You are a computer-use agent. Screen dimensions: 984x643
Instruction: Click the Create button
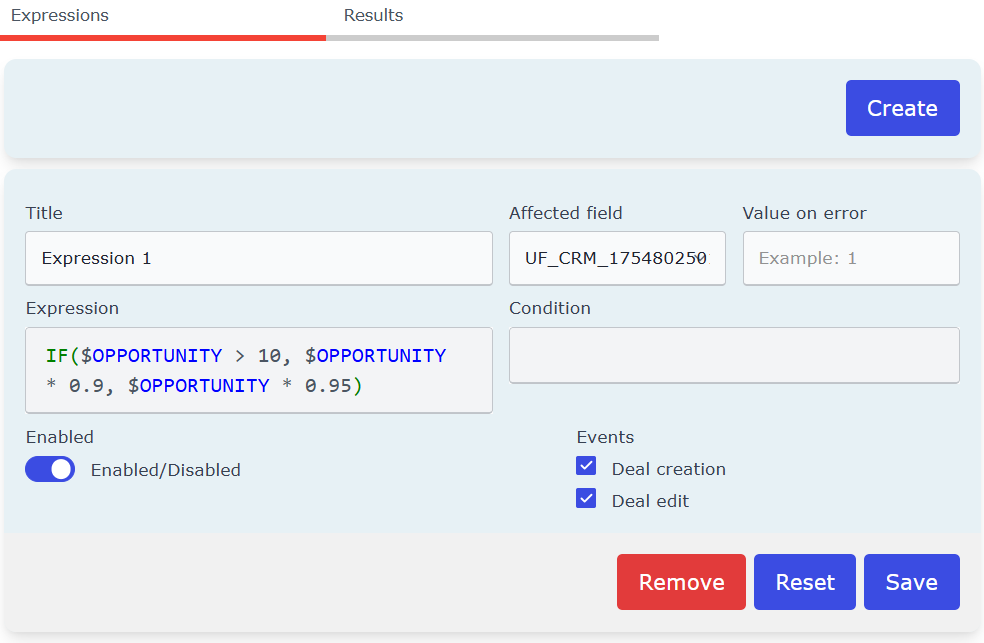(902, 108)
